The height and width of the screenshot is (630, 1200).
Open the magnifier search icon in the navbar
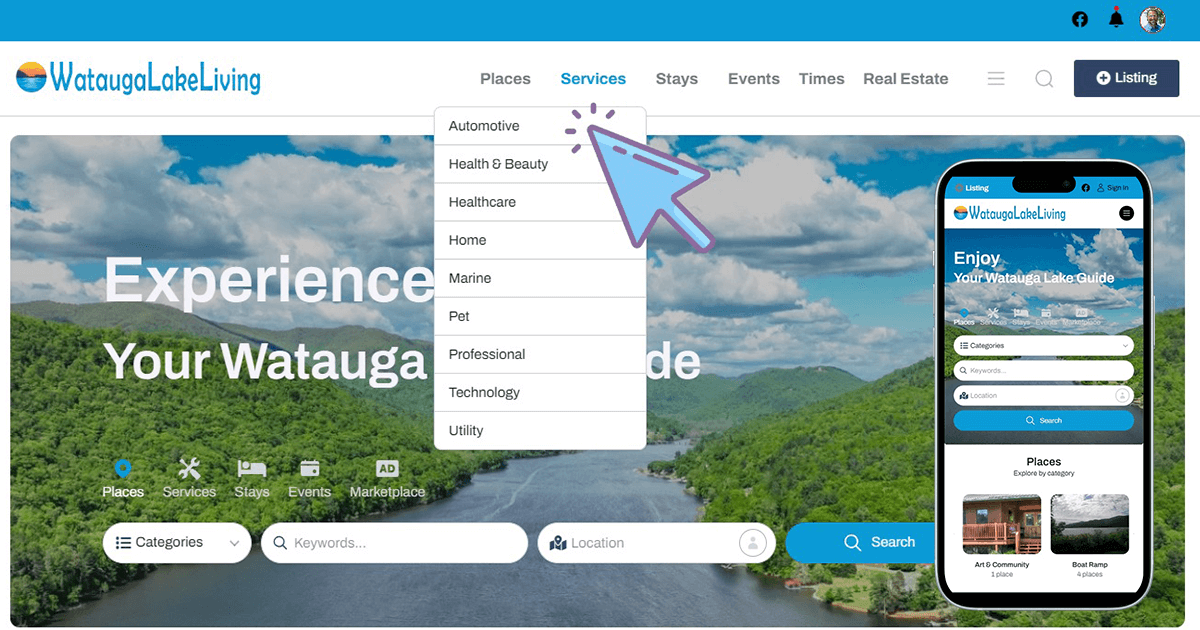coord(1044,78)
